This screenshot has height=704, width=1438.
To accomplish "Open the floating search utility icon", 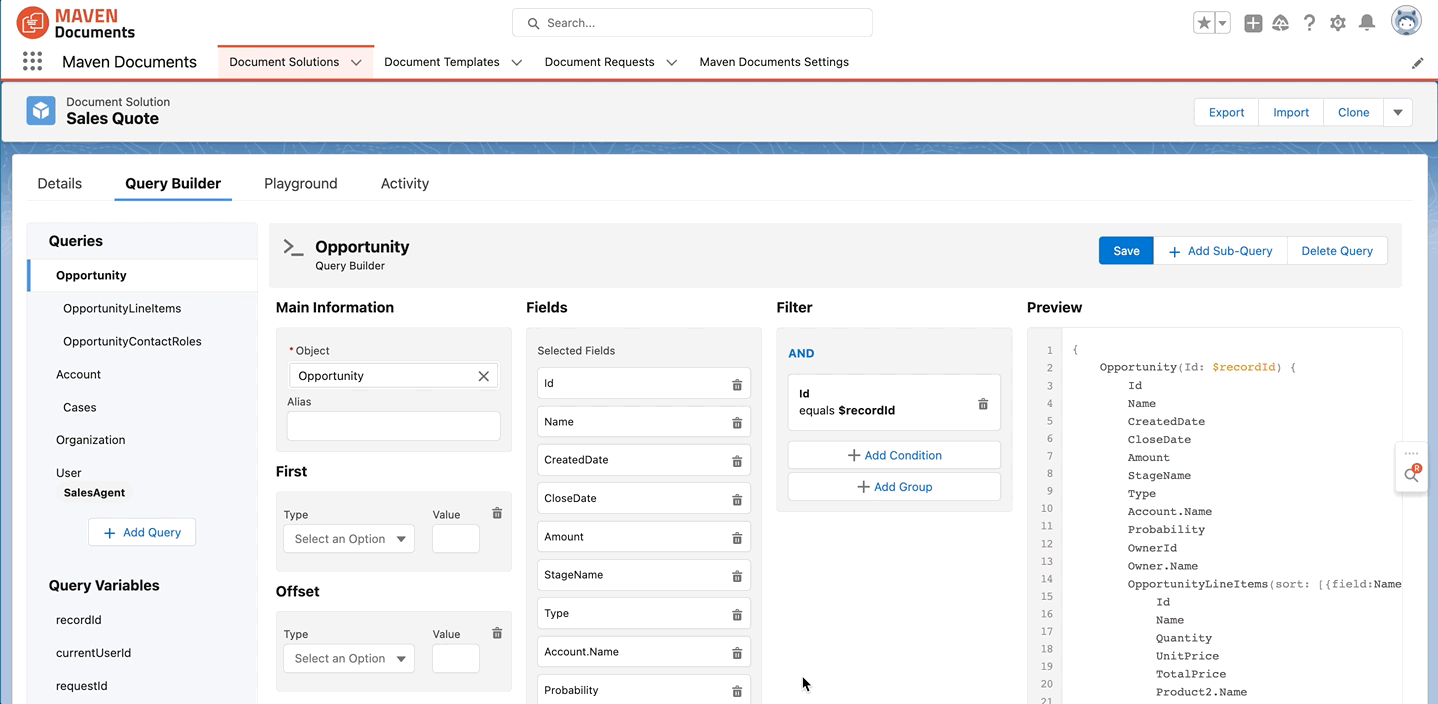I will tap(1412, 475).
